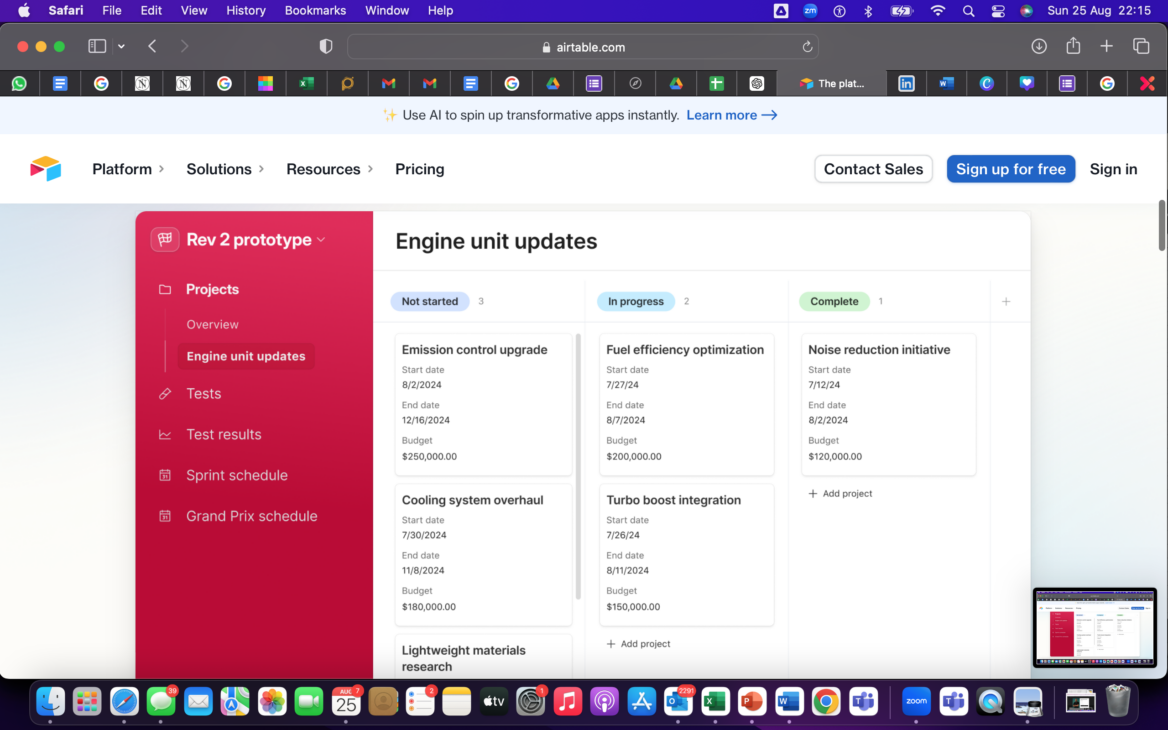Open Control Center in menu bar
This screenshot has width=1168, height=730.
point(998,11)
